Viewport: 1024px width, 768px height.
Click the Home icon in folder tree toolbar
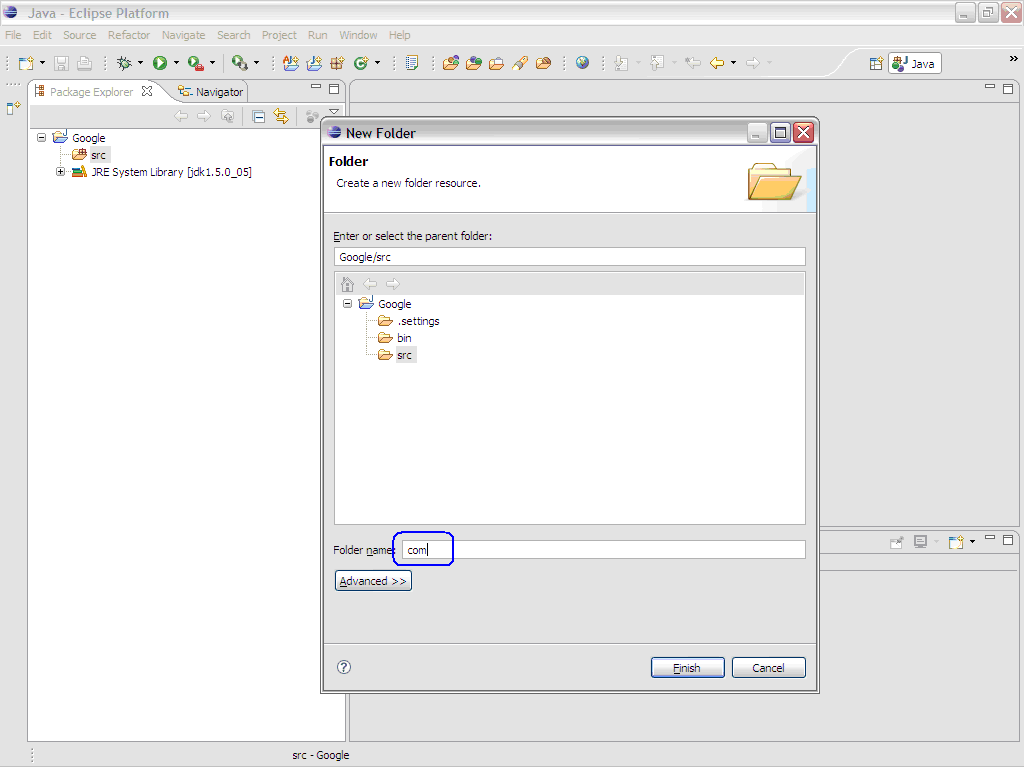[347, 284]
